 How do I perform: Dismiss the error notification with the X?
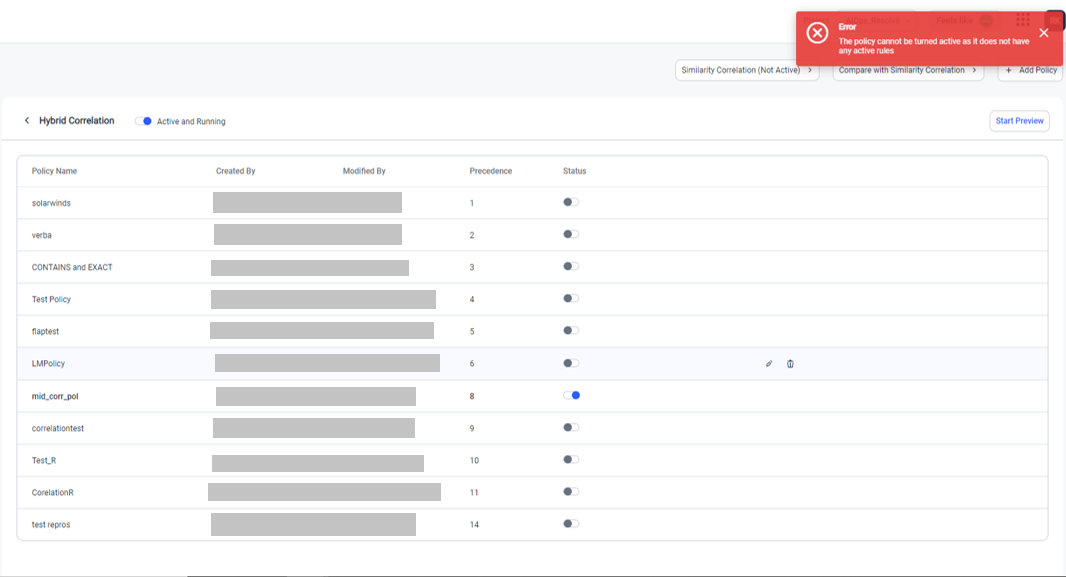click(x=1043, y=33)
